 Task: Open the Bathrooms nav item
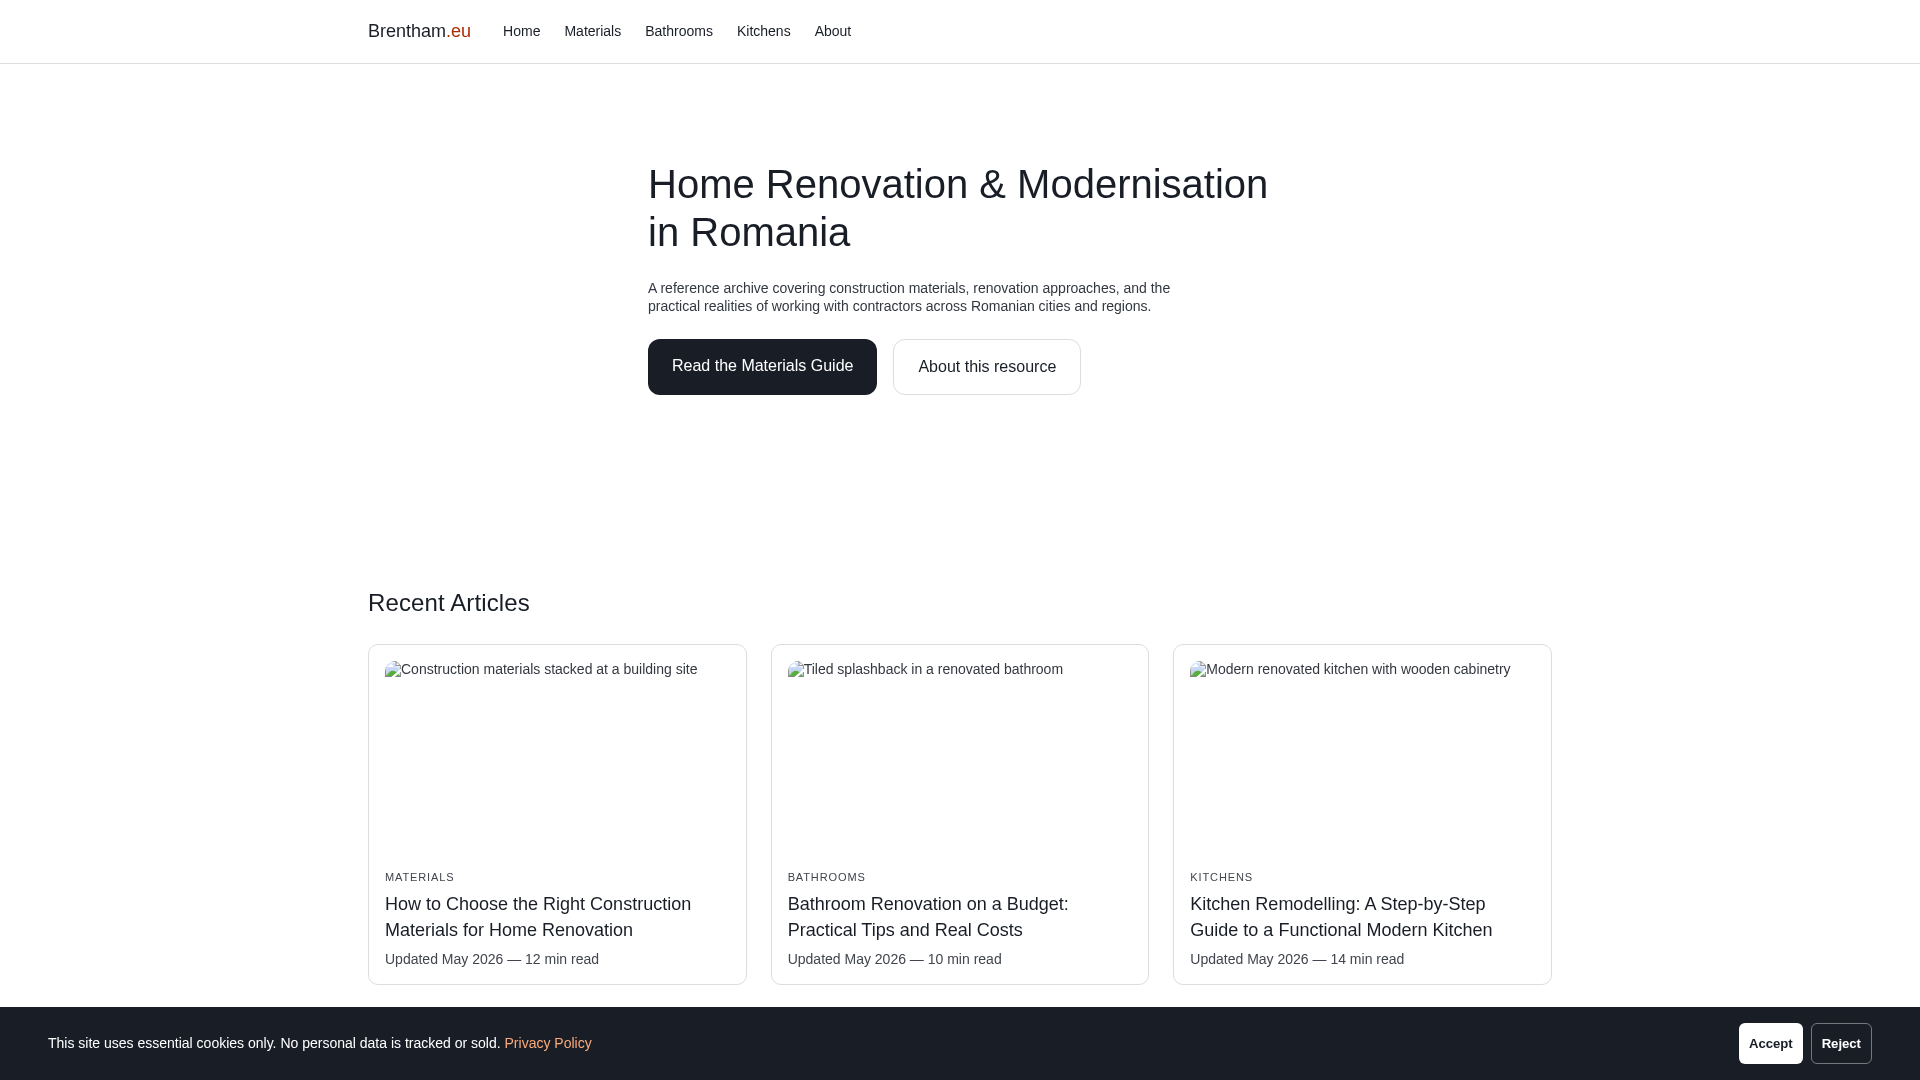(x=678, y=31)
